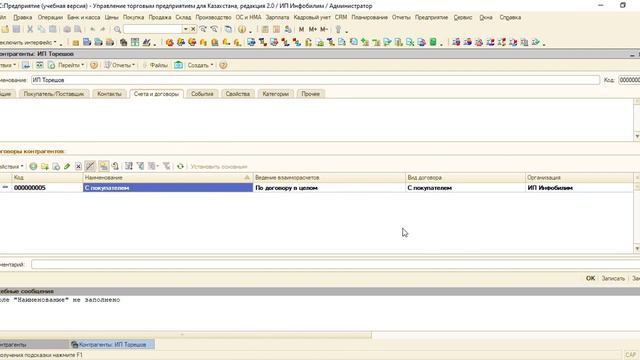
Task: Select the contract code 000000005 cell
Action: coord(47,188)
